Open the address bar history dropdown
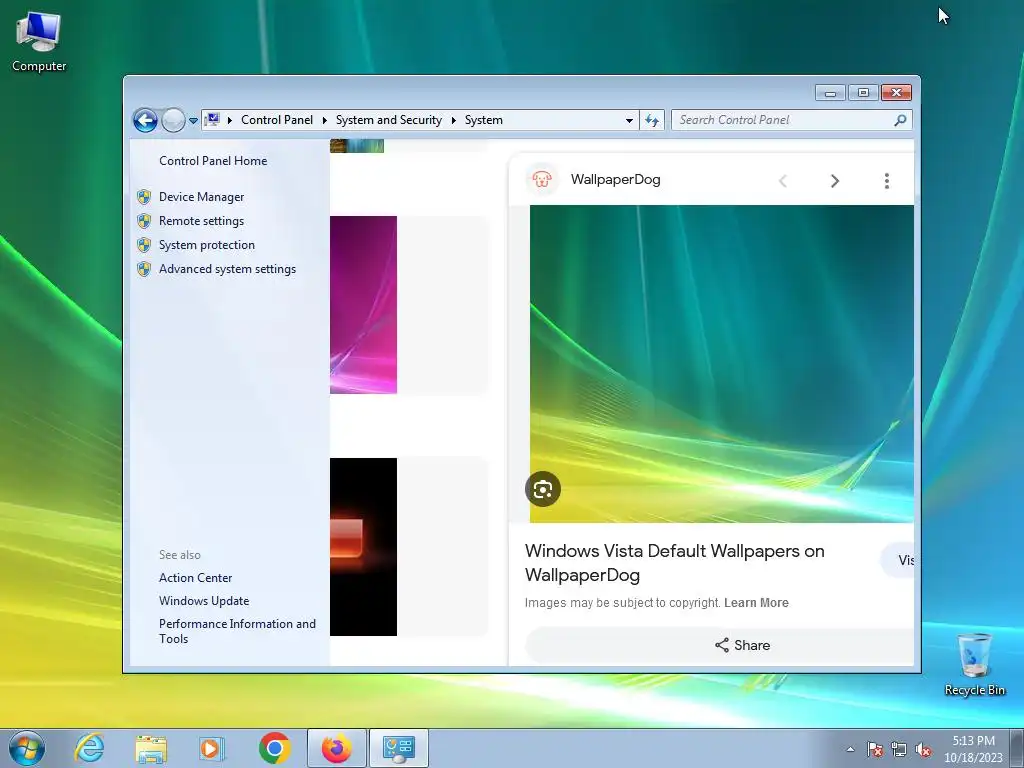This screenshot has height=768, width=1024. [629, 120]
